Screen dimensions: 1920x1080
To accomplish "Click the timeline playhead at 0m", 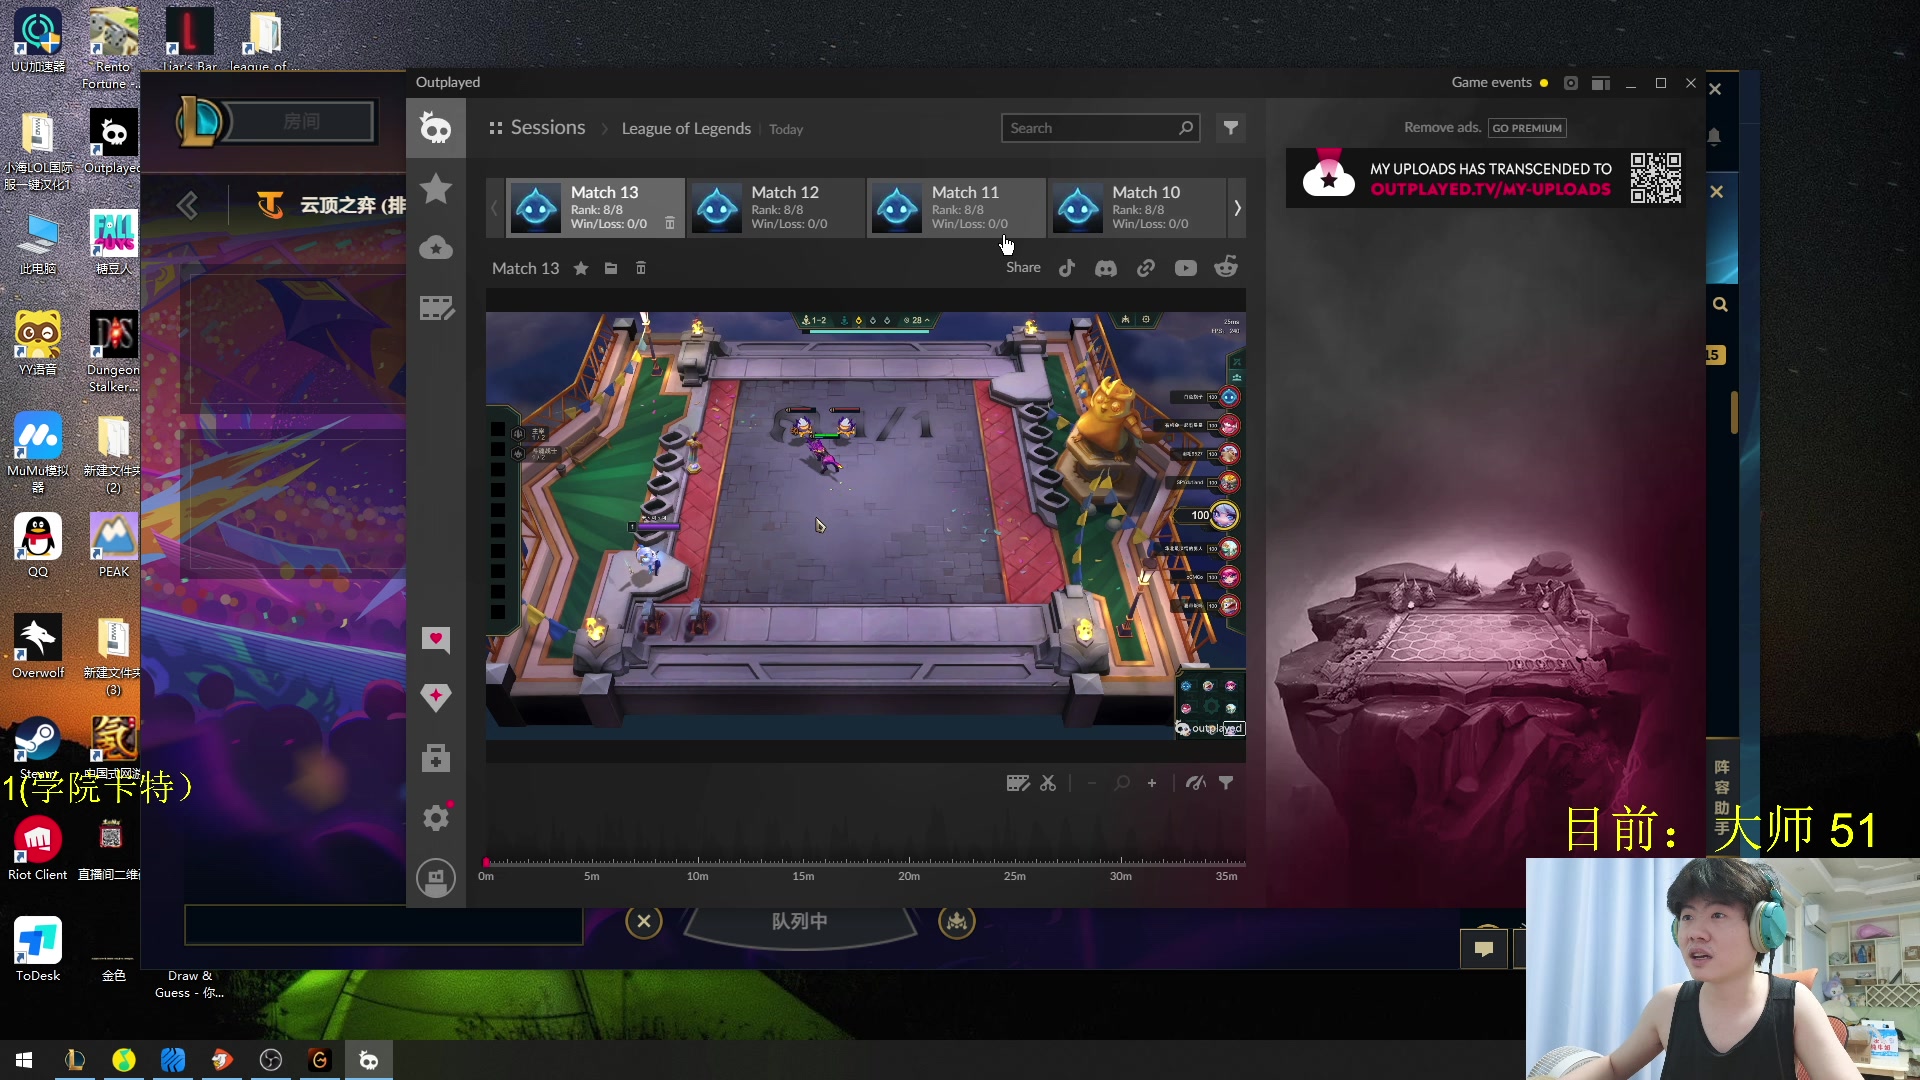I will point(487,862).
